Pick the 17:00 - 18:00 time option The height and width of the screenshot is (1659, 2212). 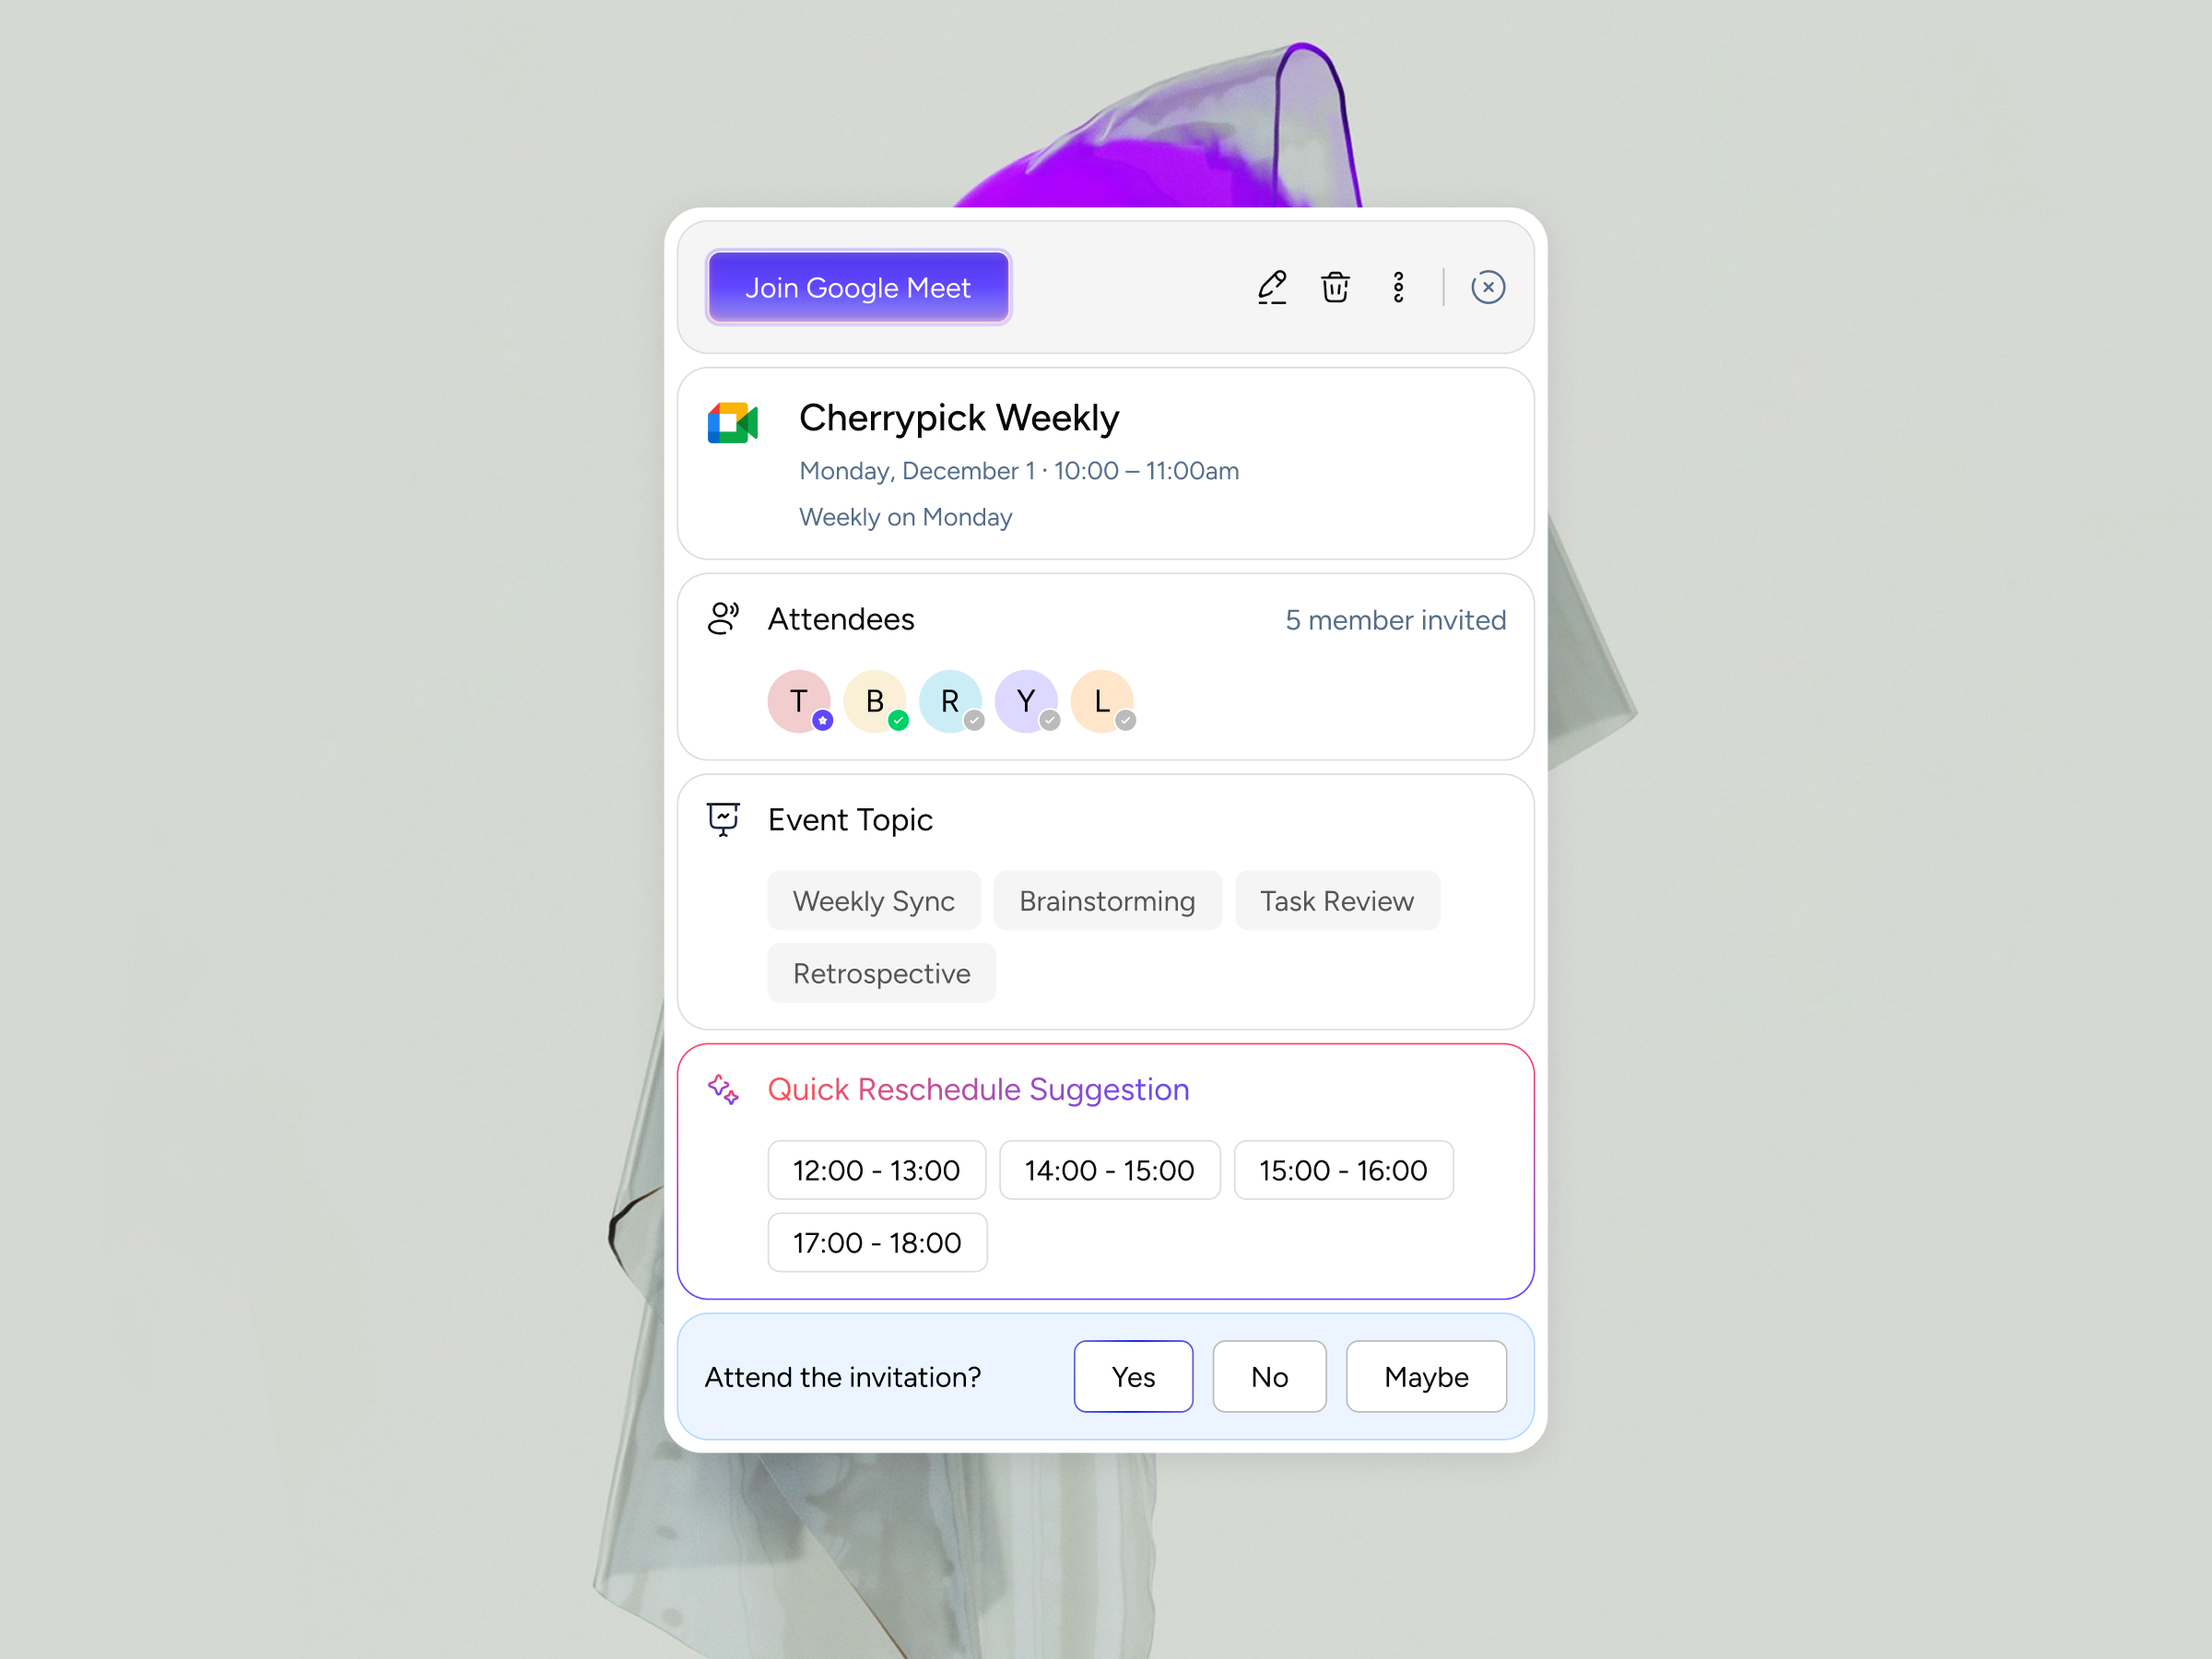click(x=877, y=1242)
